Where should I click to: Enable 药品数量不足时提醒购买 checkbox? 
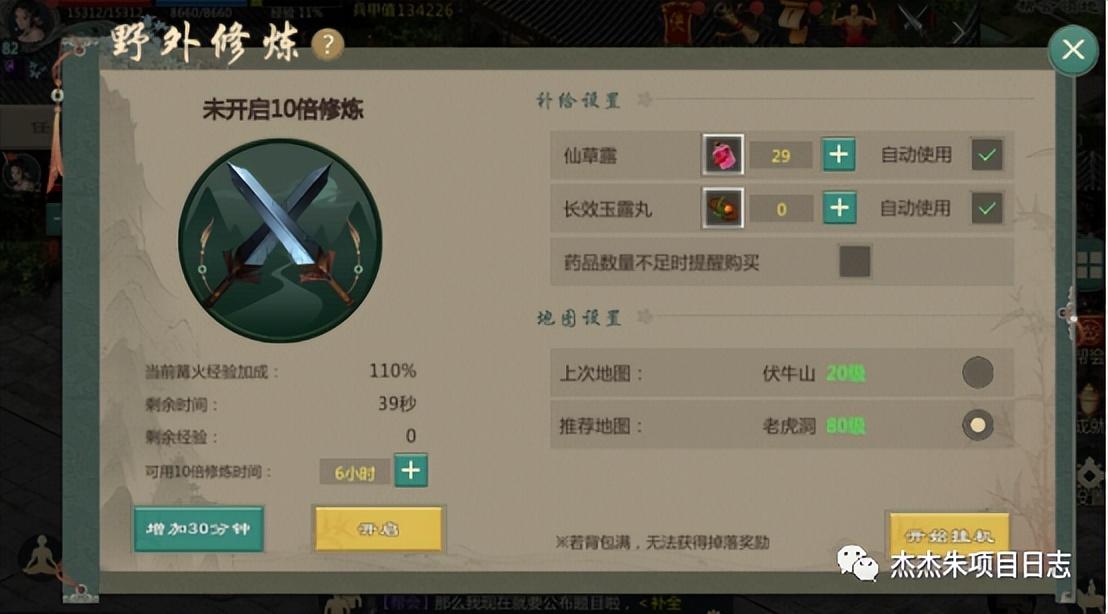pos(854,262)
